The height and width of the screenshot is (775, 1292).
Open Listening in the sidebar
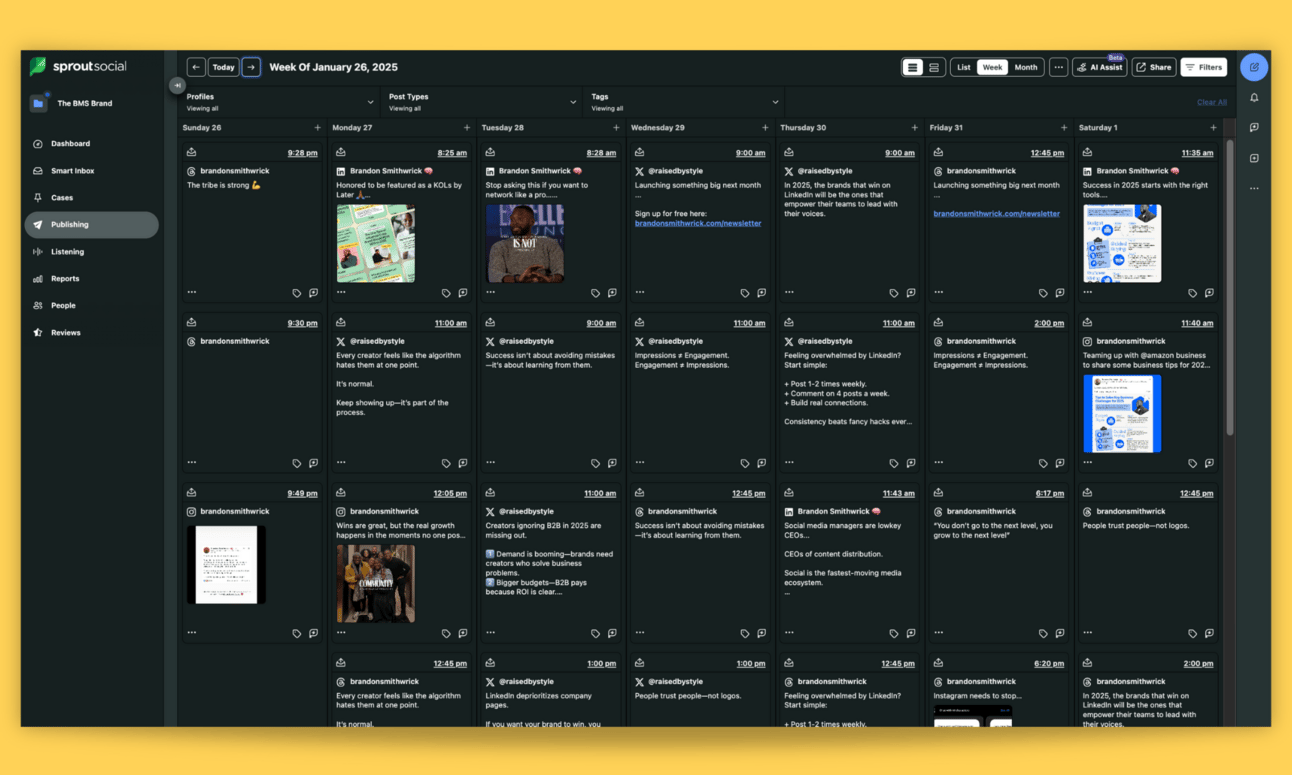[91, 252]
